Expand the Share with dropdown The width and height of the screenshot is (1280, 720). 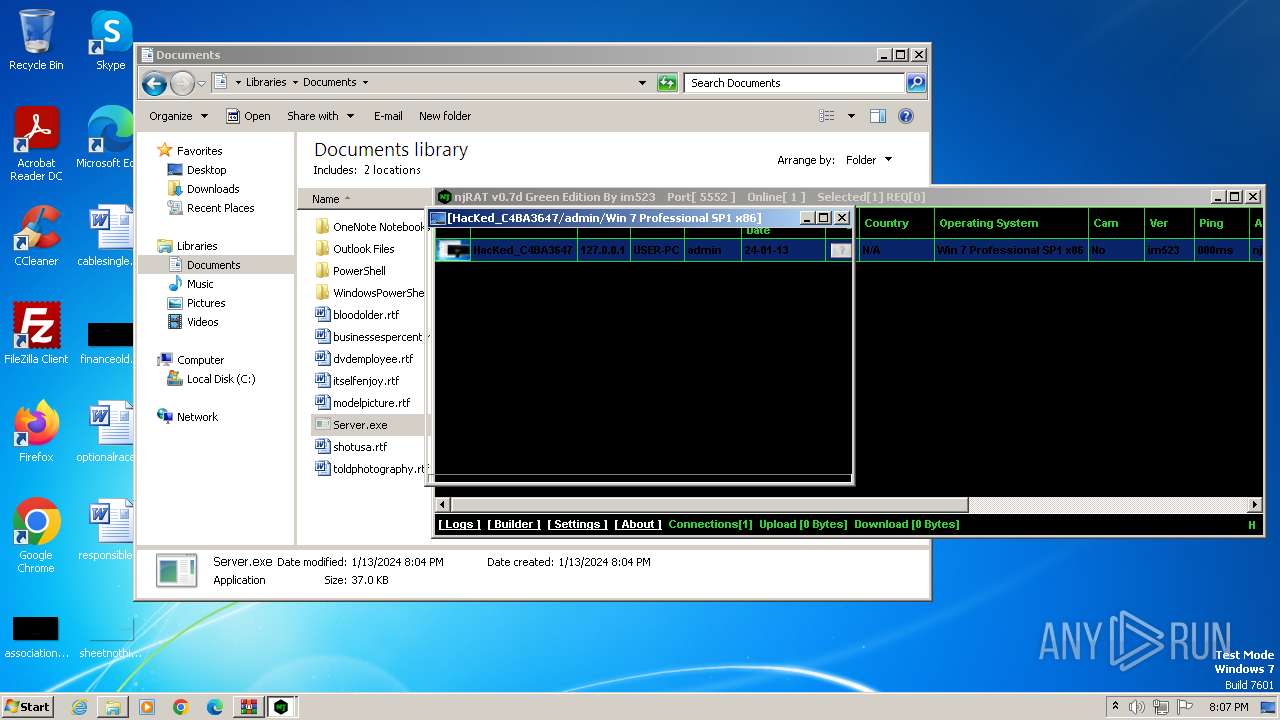pyautogui.click(x=320, y=116)
